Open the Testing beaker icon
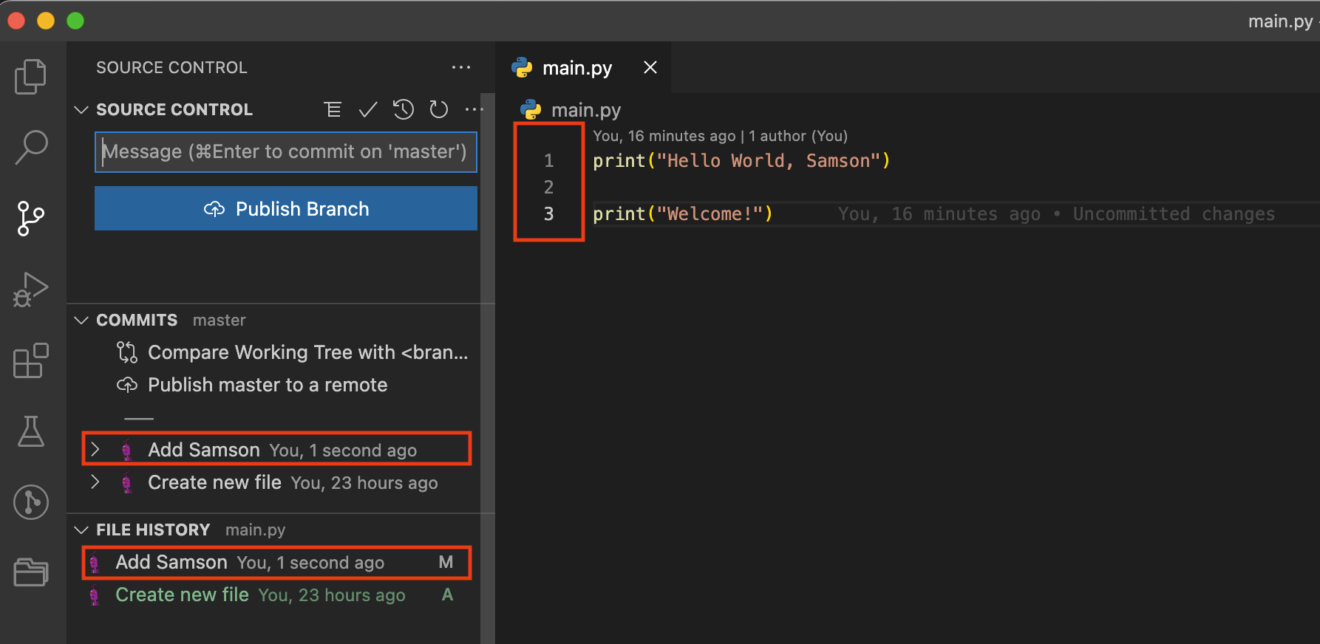The width and height of the screenshot is (1320, 644). tap(31, 431)
